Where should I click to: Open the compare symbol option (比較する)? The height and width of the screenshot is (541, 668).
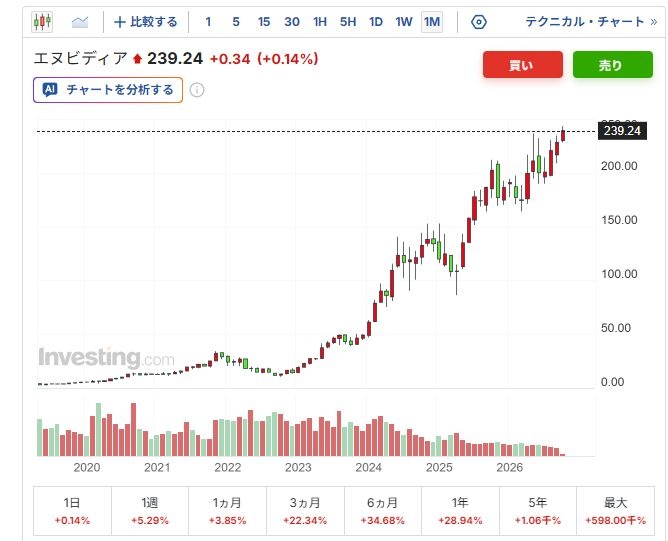click(146, 22)
